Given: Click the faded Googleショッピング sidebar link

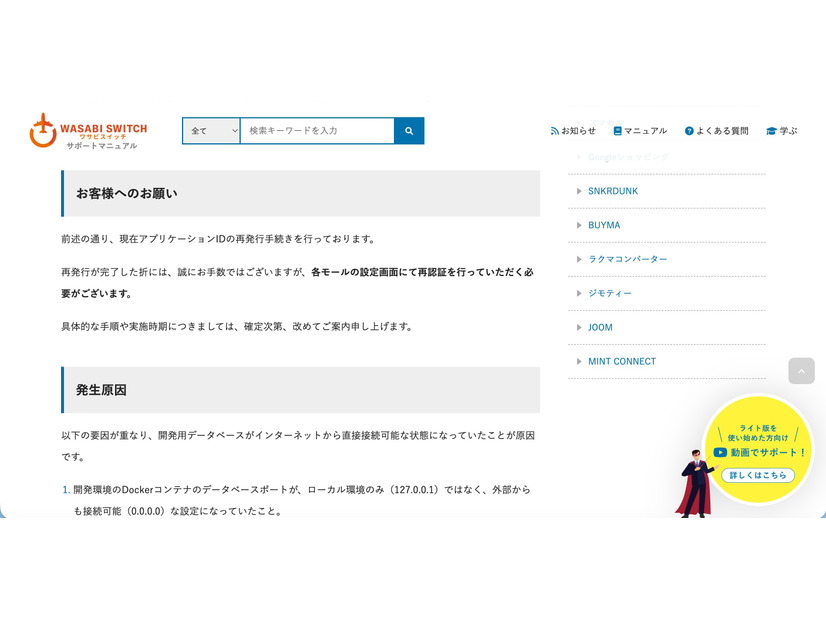Looking at the screenshot, I should tap(628, 157).
